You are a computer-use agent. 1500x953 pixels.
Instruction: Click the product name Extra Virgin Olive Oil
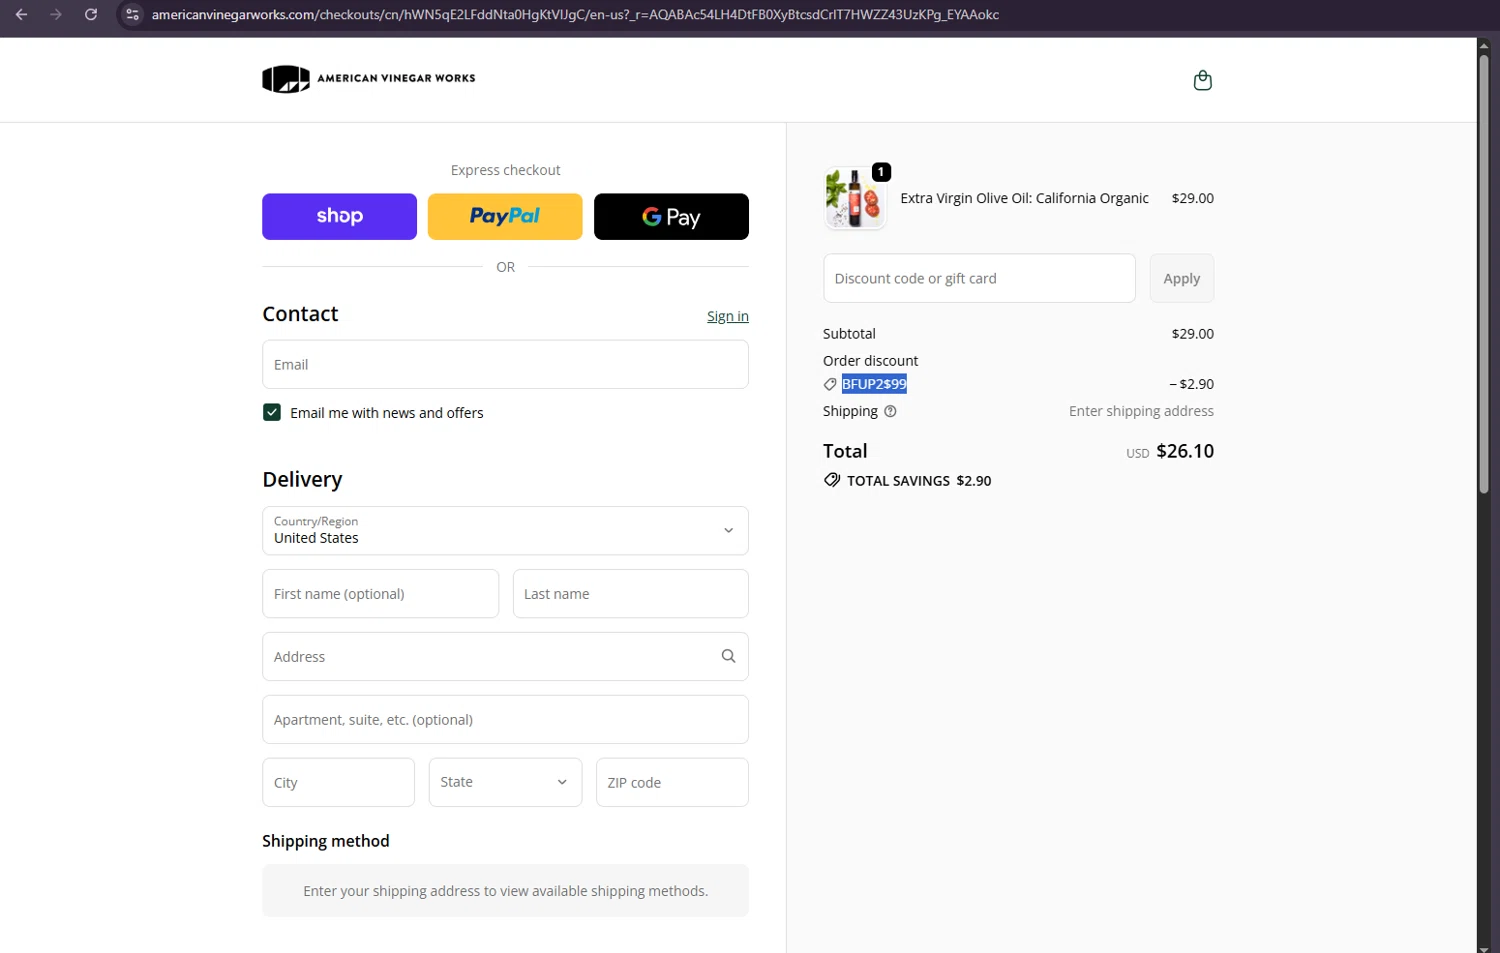1024,198
